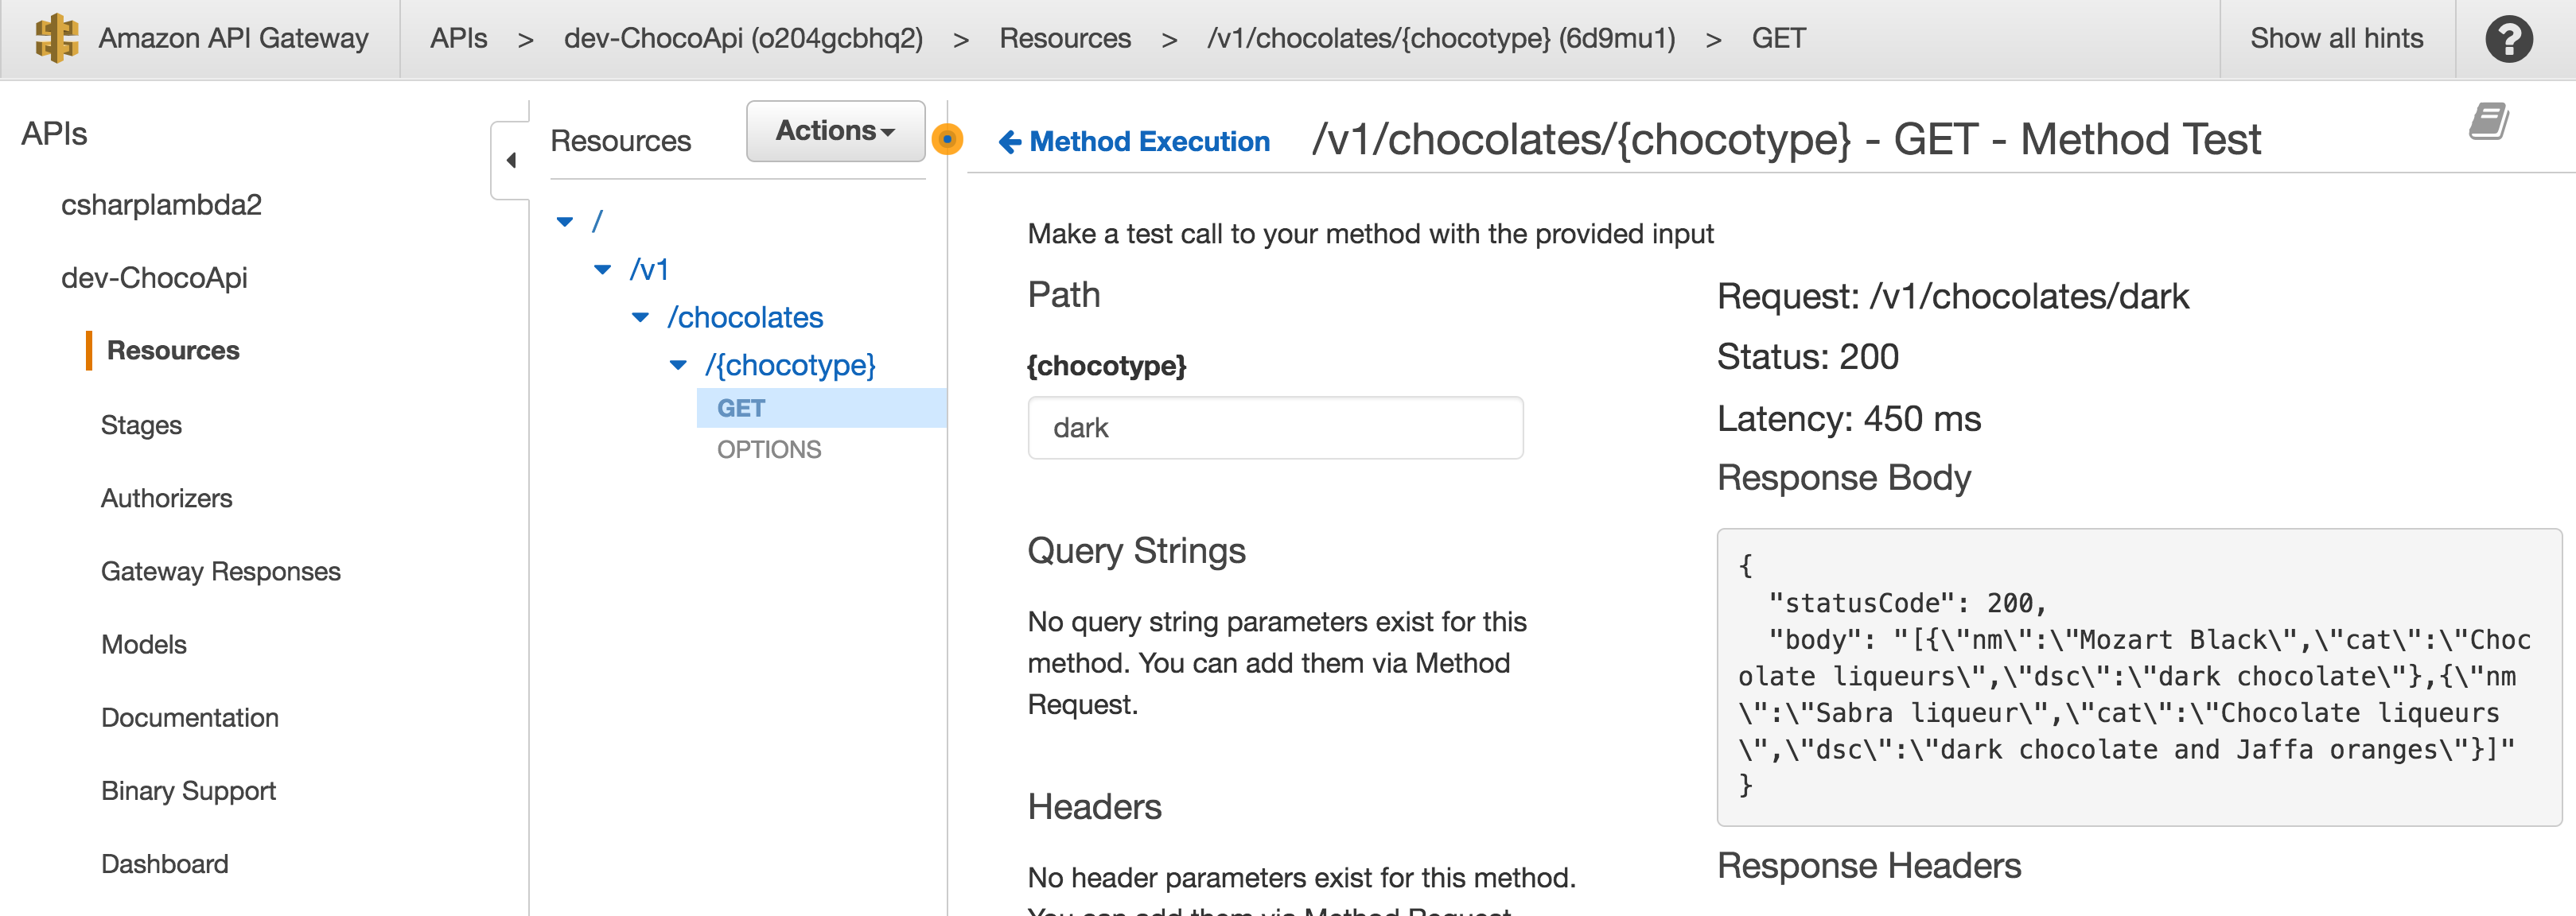Open Documentation in the sidebar
The height and width of the screenshot is (916, 2576).
[x=190, y=717]
